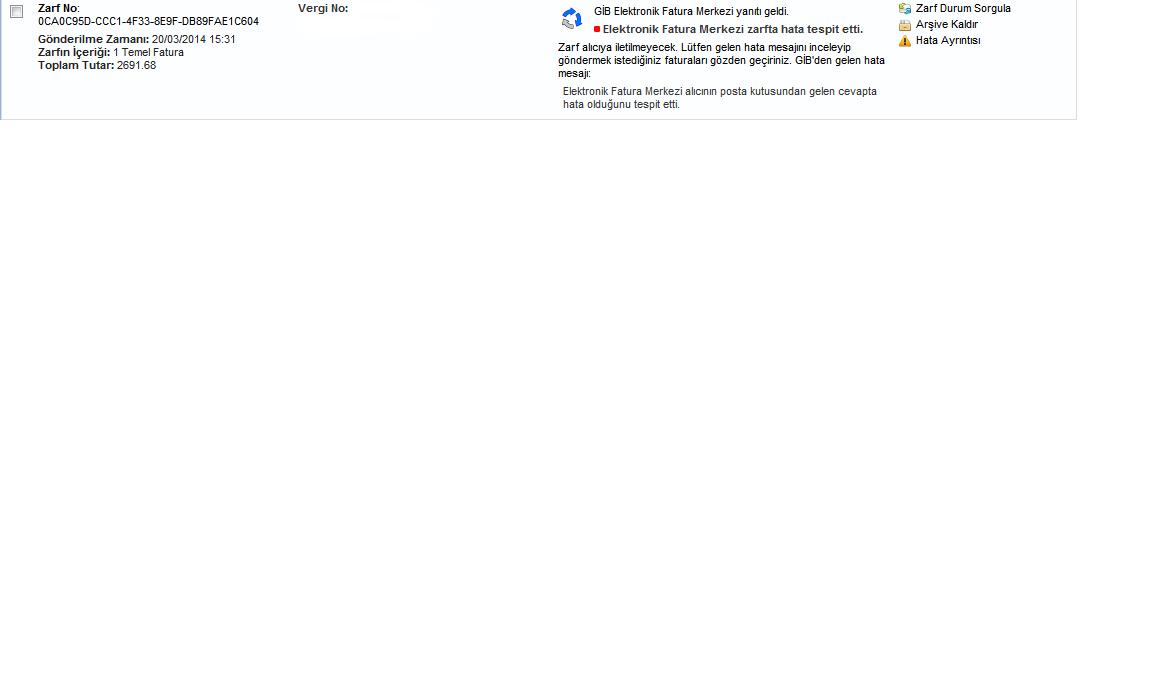
Task: Tick the envelope row selection checkbox
Action: [x=16, y=12]
